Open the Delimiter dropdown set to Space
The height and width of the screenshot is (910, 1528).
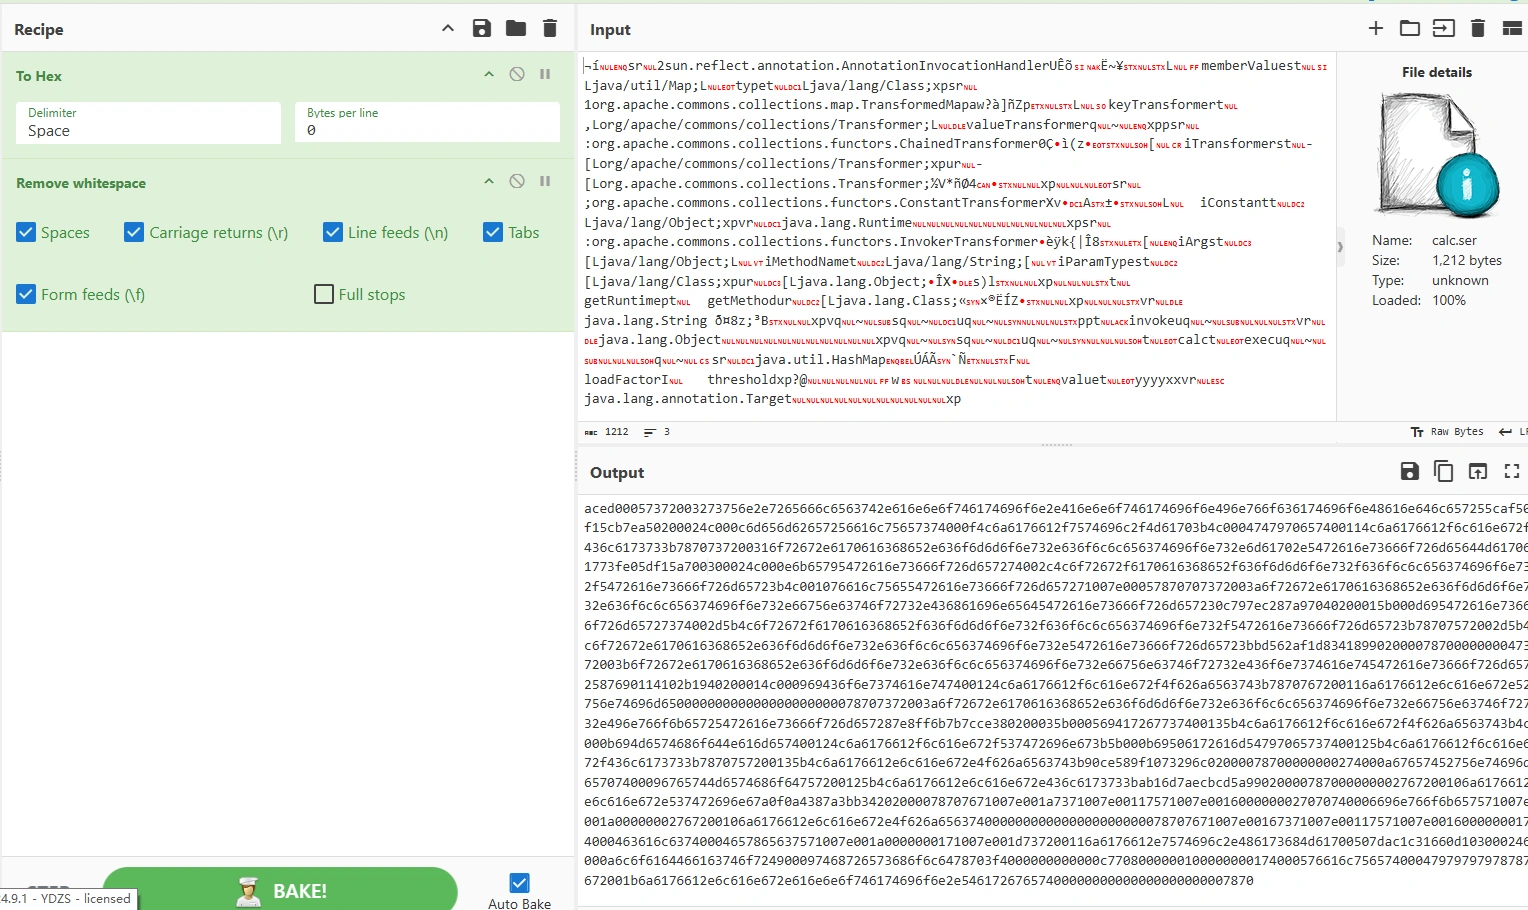(148, 123)
